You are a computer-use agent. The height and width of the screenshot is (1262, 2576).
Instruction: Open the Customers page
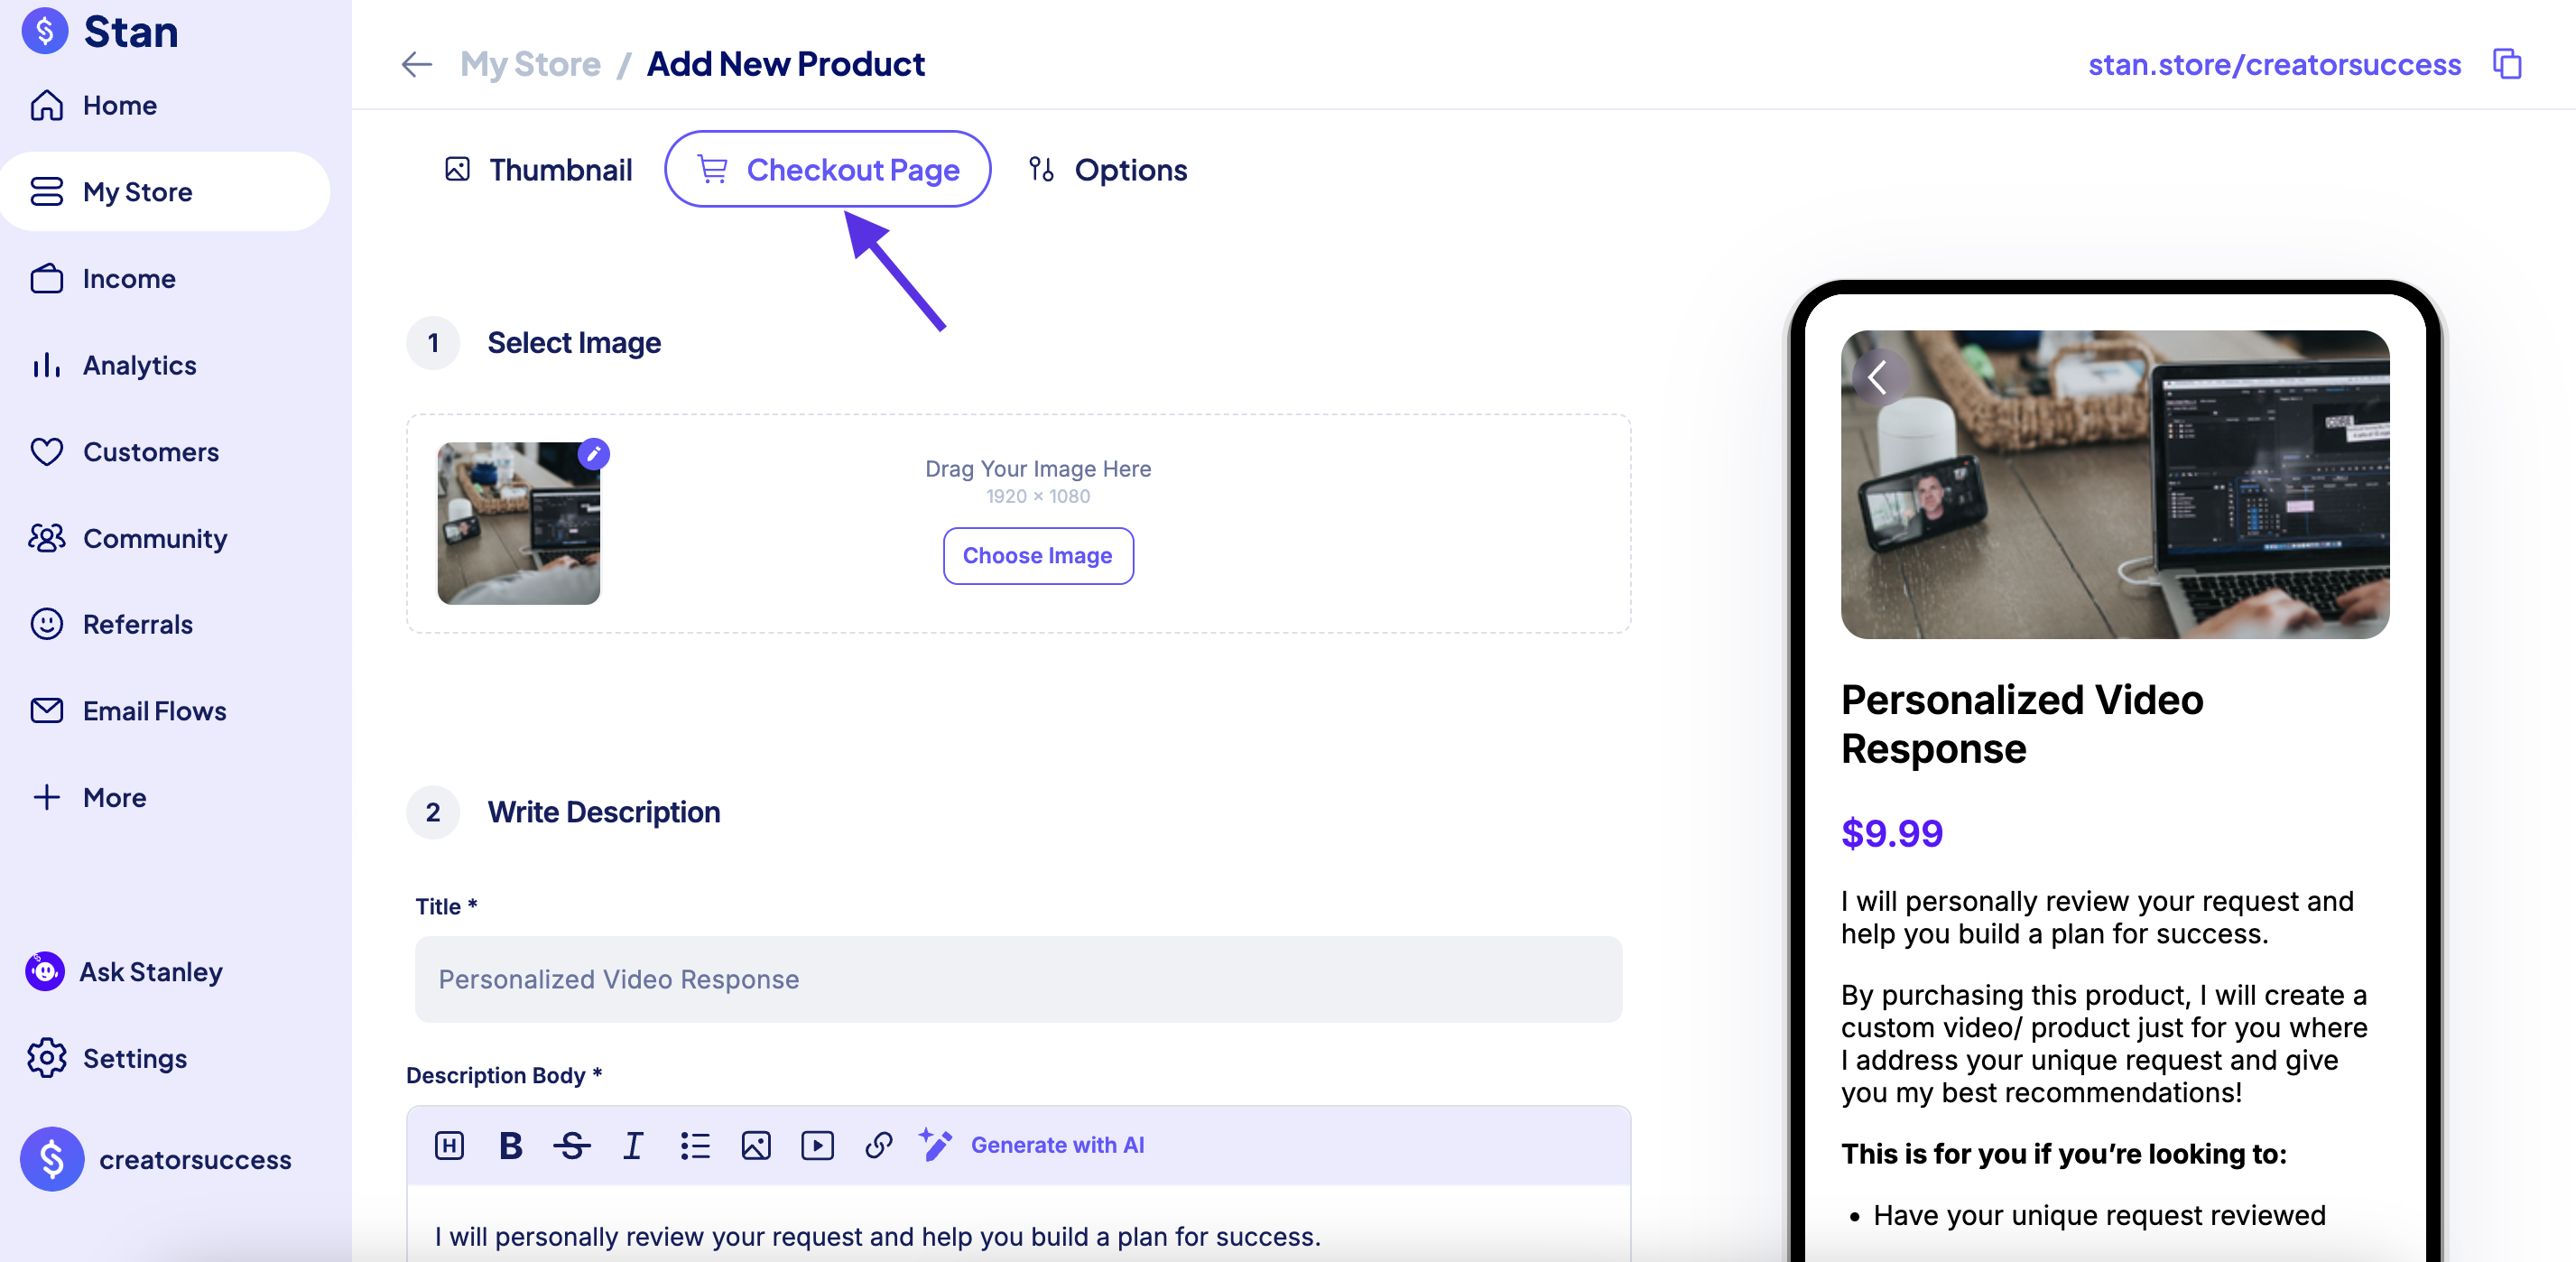(x=150, y=452)
